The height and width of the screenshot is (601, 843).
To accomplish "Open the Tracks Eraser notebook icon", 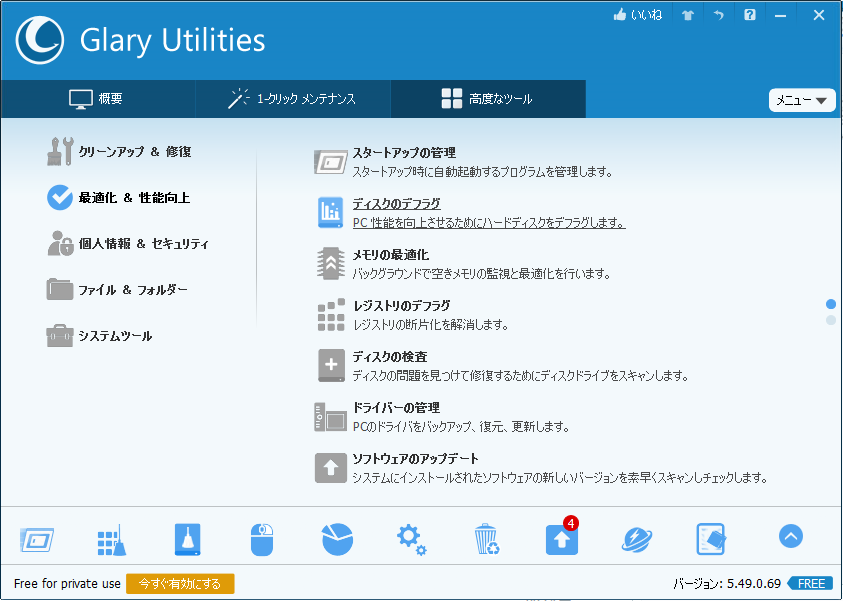I will point(711,539).
